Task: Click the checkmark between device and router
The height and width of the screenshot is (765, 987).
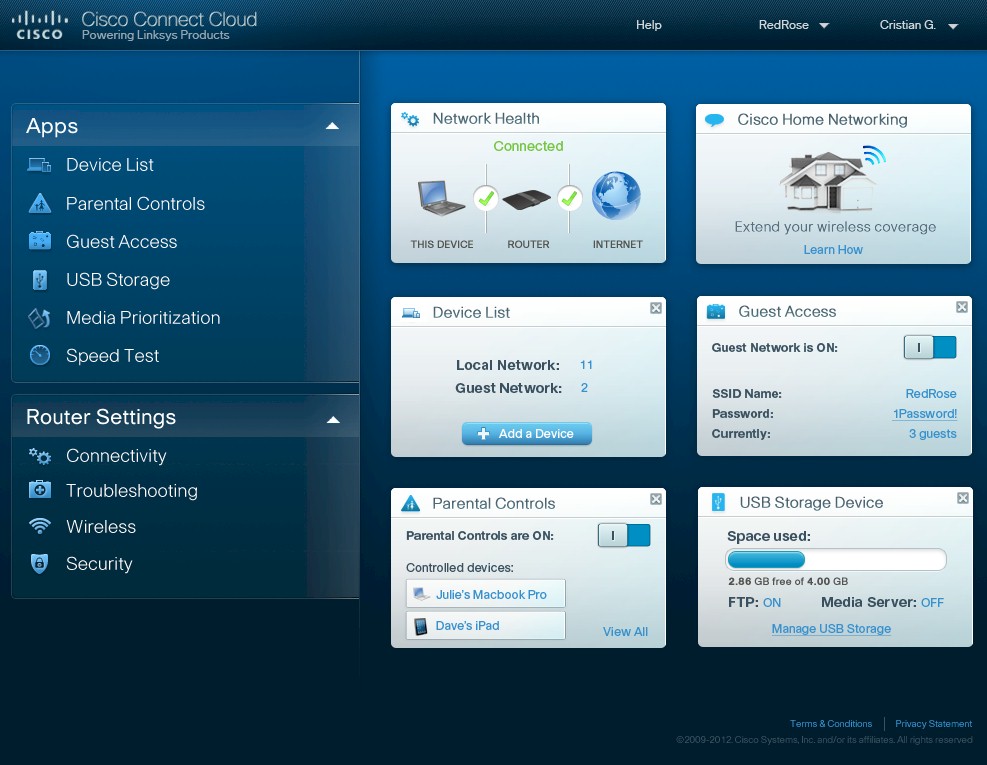Action: click(x=486, y=199)
